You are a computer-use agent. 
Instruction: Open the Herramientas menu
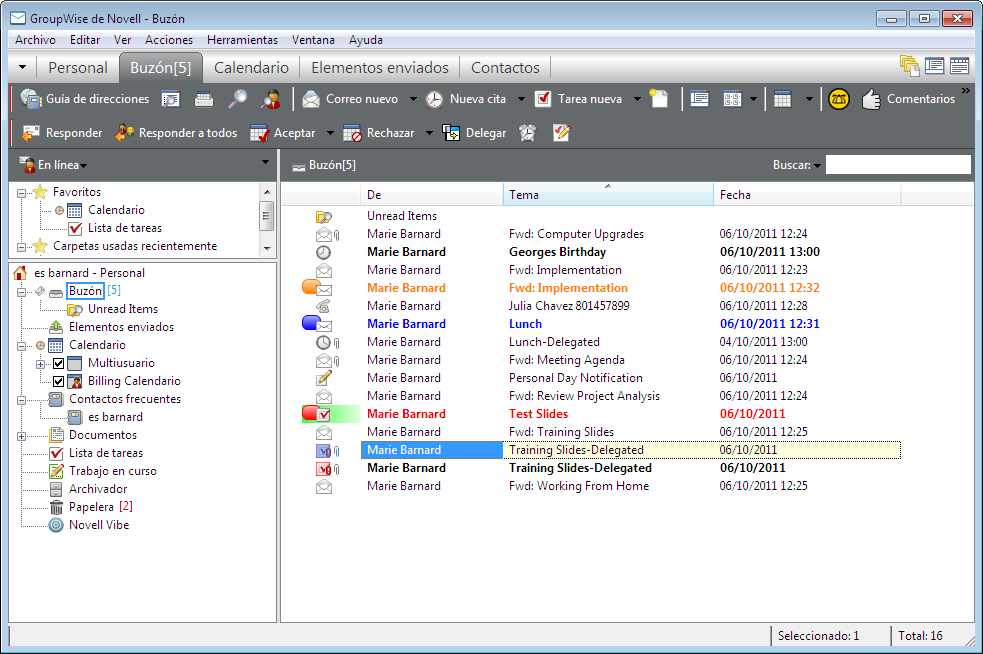242,40
